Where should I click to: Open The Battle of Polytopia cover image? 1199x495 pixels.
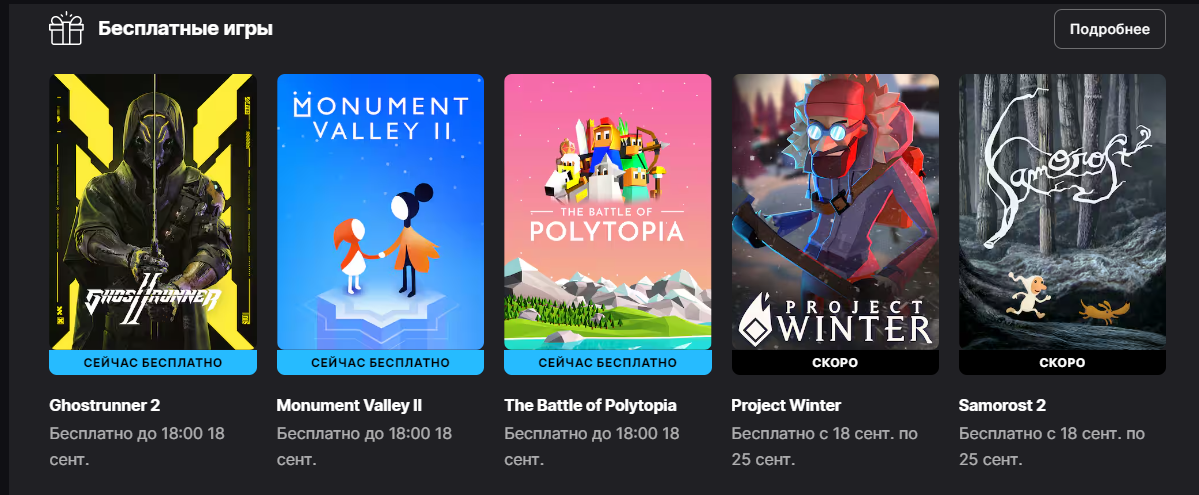608,212
